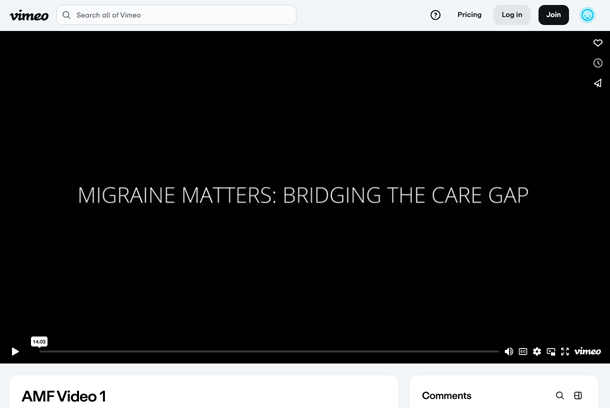Screen dimensions: 610x408
Task: Click the 14:03 duration tooltip
Action: click(39, 342)
